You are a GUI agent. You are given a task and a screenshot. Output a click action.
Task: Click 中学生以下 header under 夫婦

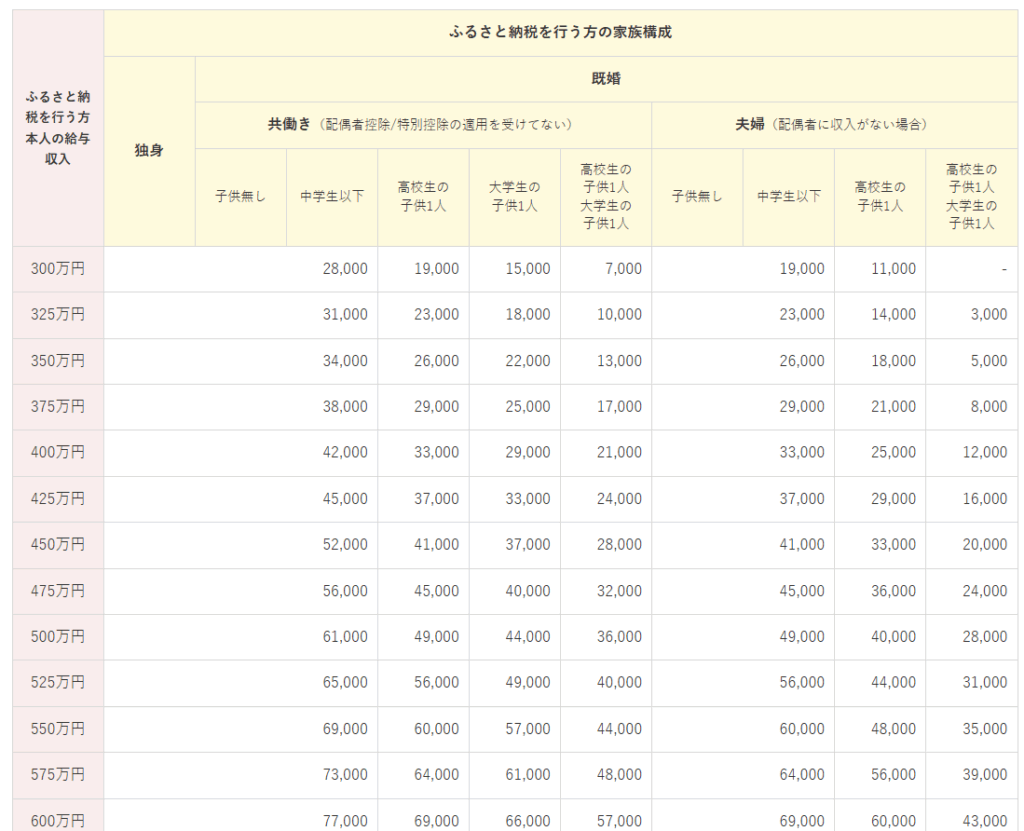click(788, 196)
